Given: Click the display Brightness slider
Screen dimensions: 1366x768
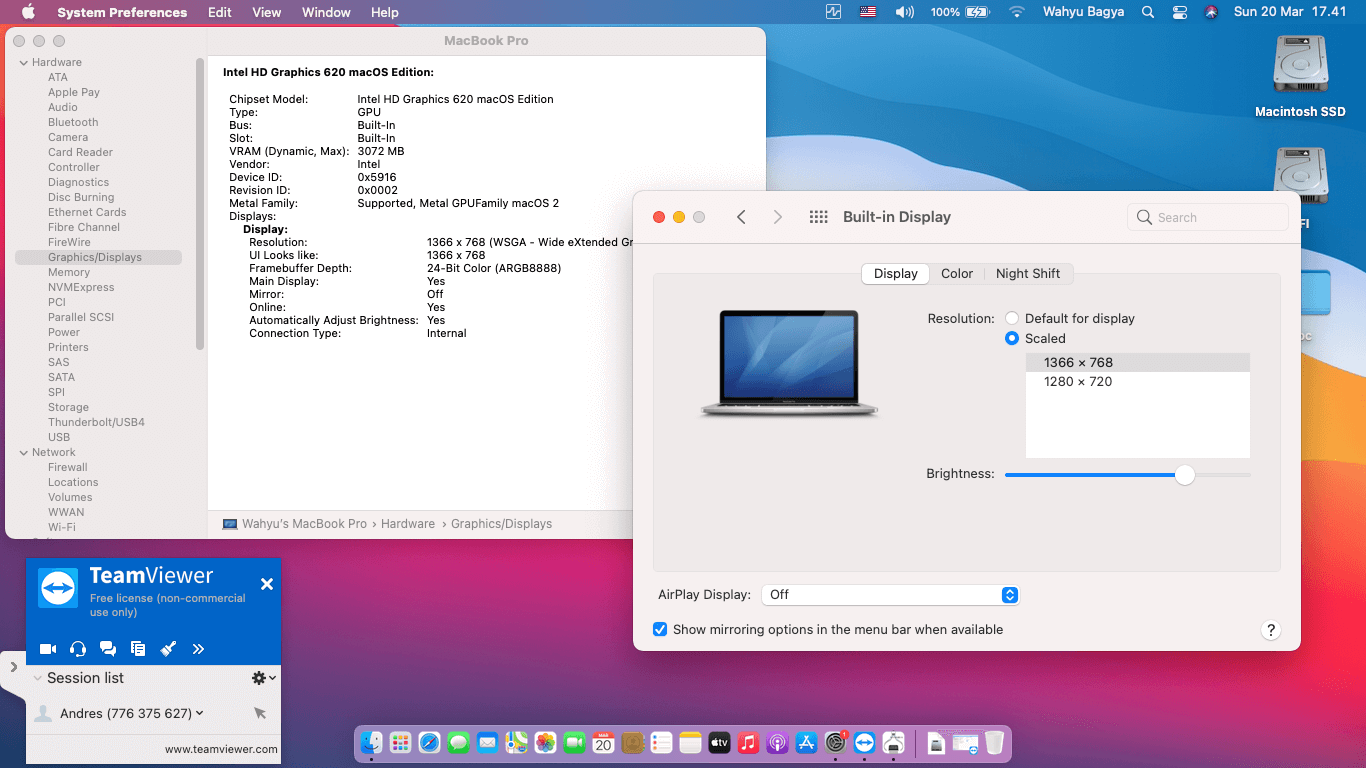Looking at the screenshot, I should point(1127,475).
